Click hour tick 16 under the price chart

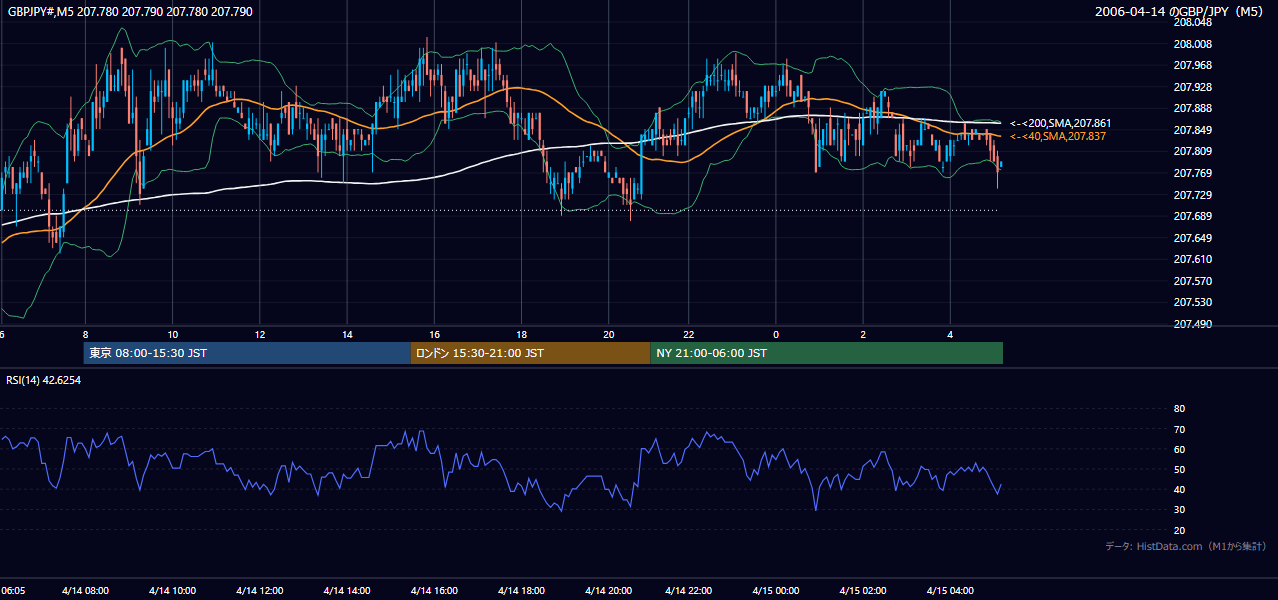[x=434, y=334]
